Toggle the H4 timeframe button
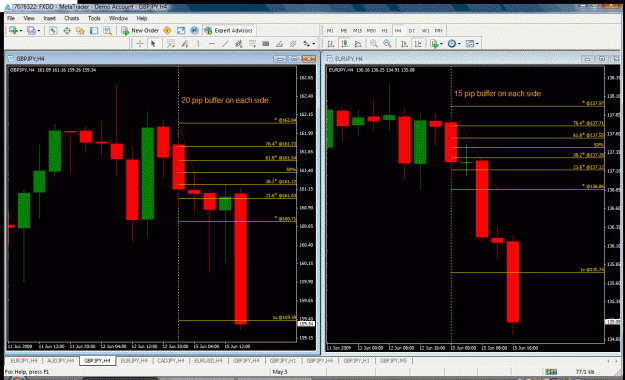Screen dimensions: 625x380 click(x=398, y=31)
